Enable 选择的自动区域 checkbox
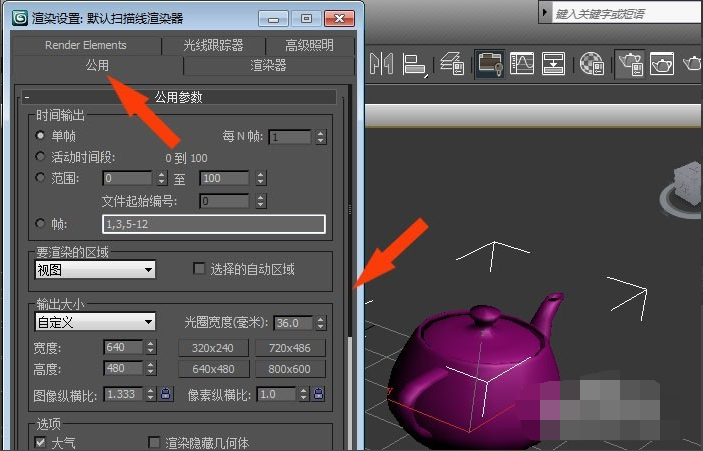The width and height of the screenshot is (703, 451). pyautogui.click(x=199, y=269)
